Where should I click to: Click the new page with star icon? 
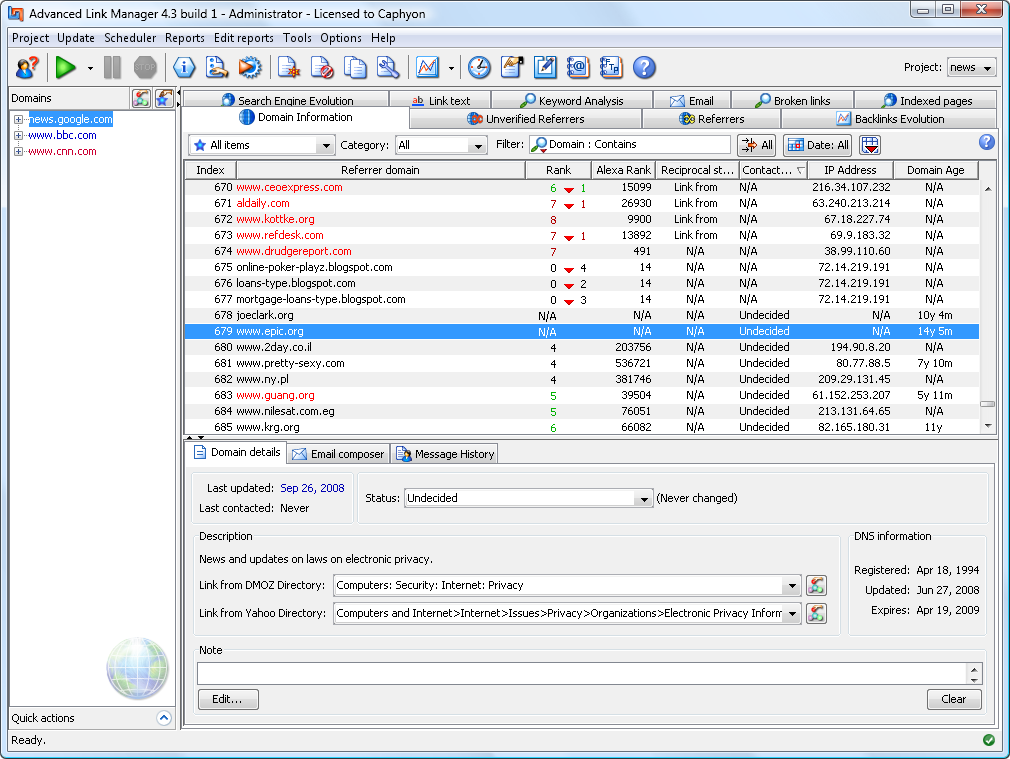[289, 67]
